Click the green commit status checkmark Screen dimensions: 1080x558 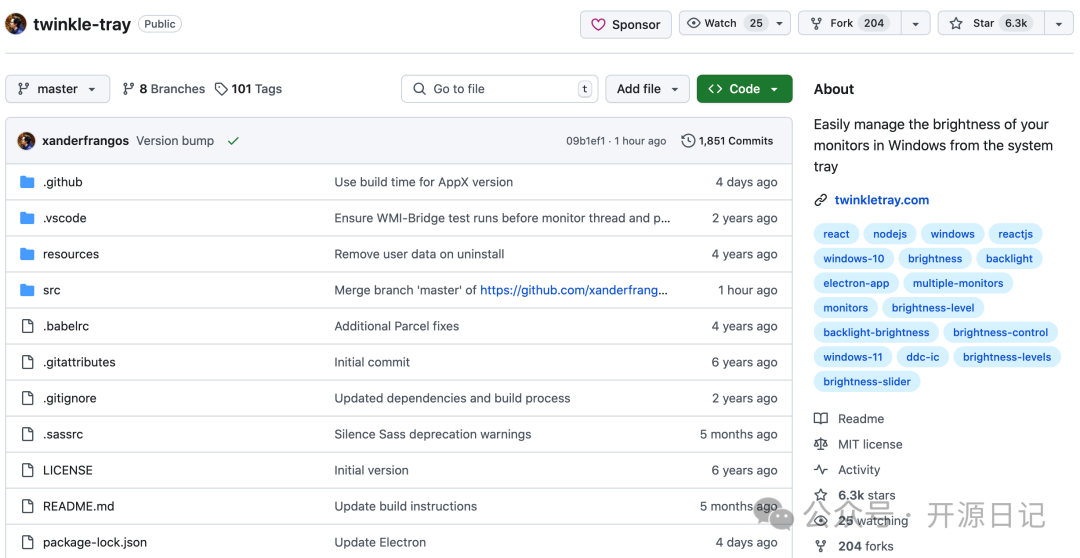pyautogui.click(x=233, y=141)
